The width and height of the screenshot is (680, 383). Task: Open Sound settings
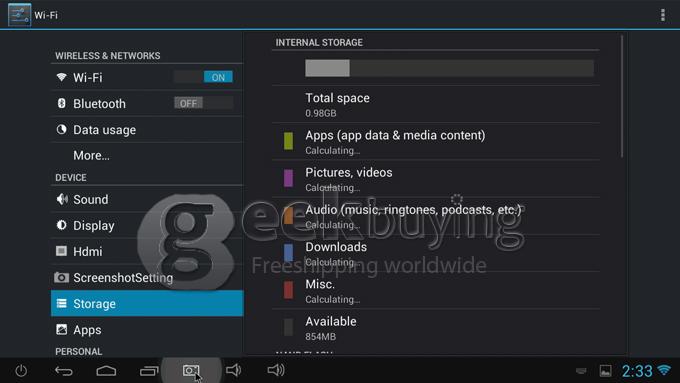[147, 199]
